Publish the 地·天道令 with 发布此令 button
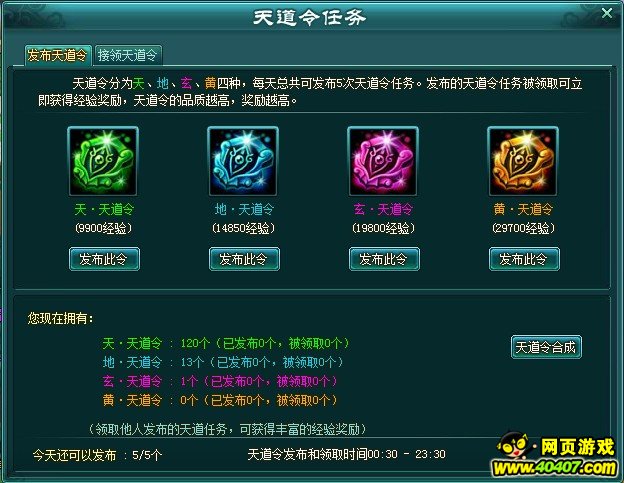The height and width of the screenshot is (483, 624). pyautogui.click(x=244, y=259)
